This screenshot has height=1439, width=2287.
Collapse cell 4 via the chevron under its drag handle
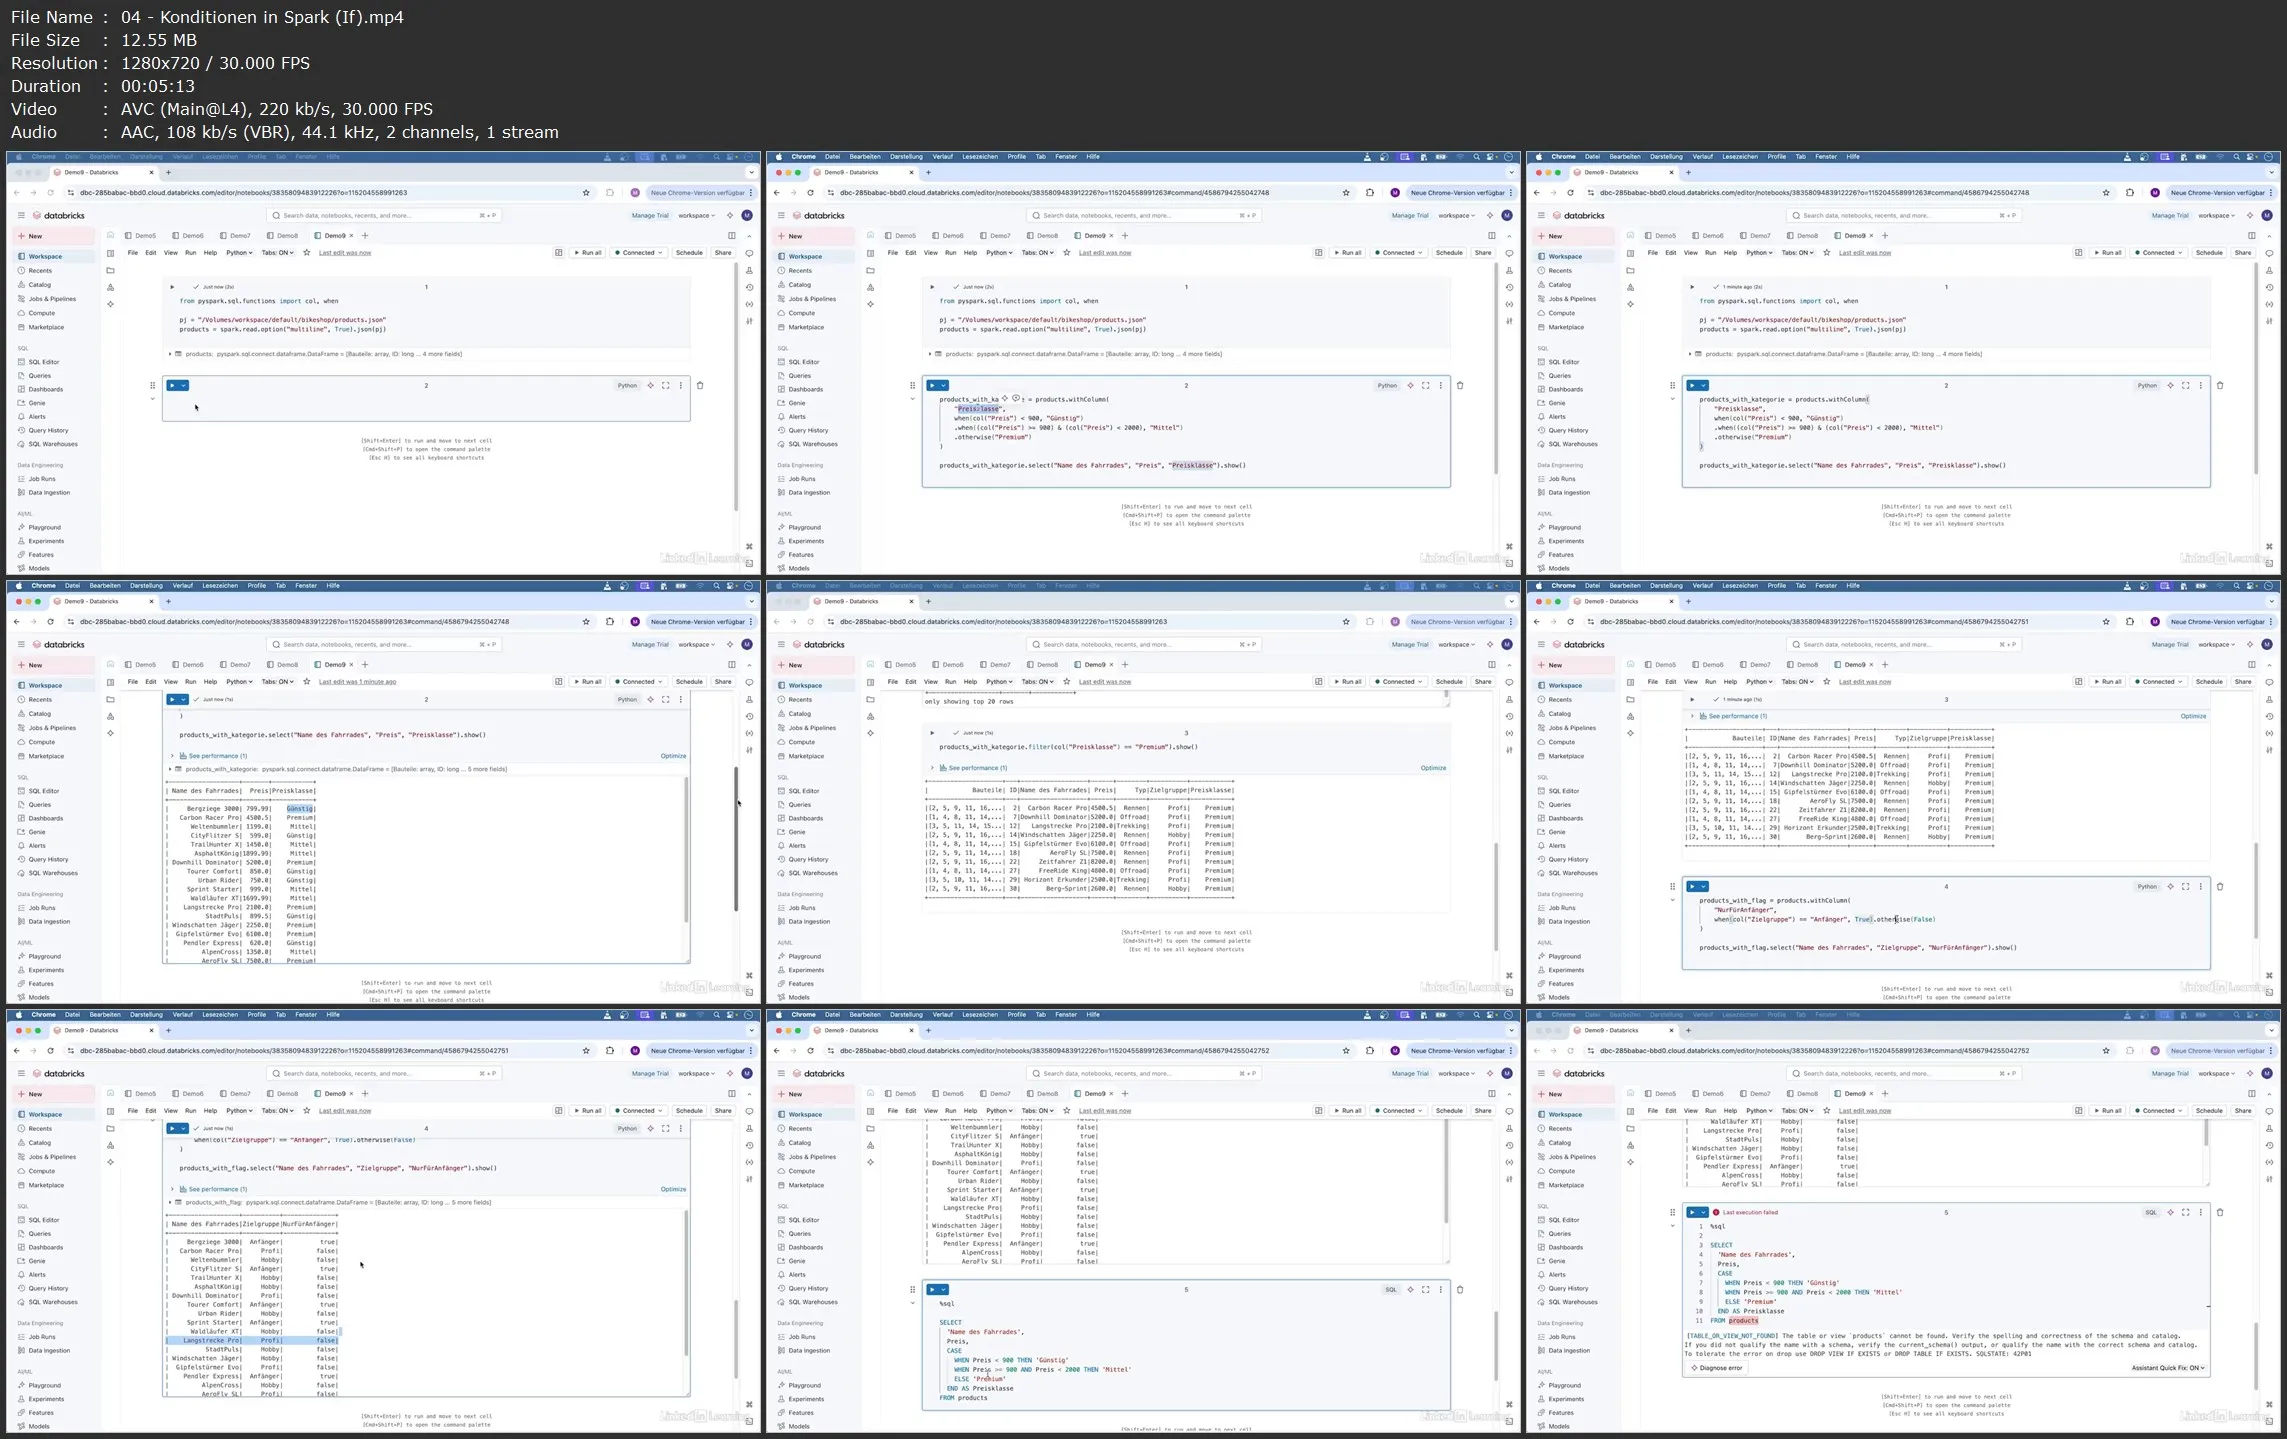pos(1672,900)
